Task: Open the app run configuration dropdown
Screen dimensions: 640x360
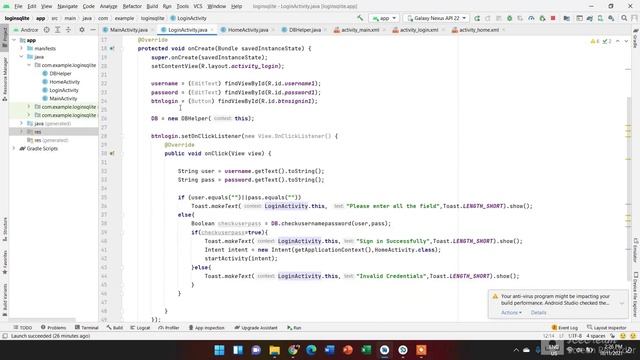Action: [384, 18]
